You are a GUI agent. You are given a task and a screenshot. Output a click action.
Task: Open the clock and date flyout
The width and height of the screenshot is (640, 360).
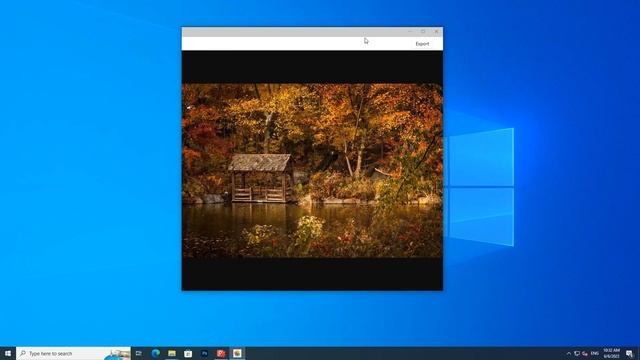611,353
